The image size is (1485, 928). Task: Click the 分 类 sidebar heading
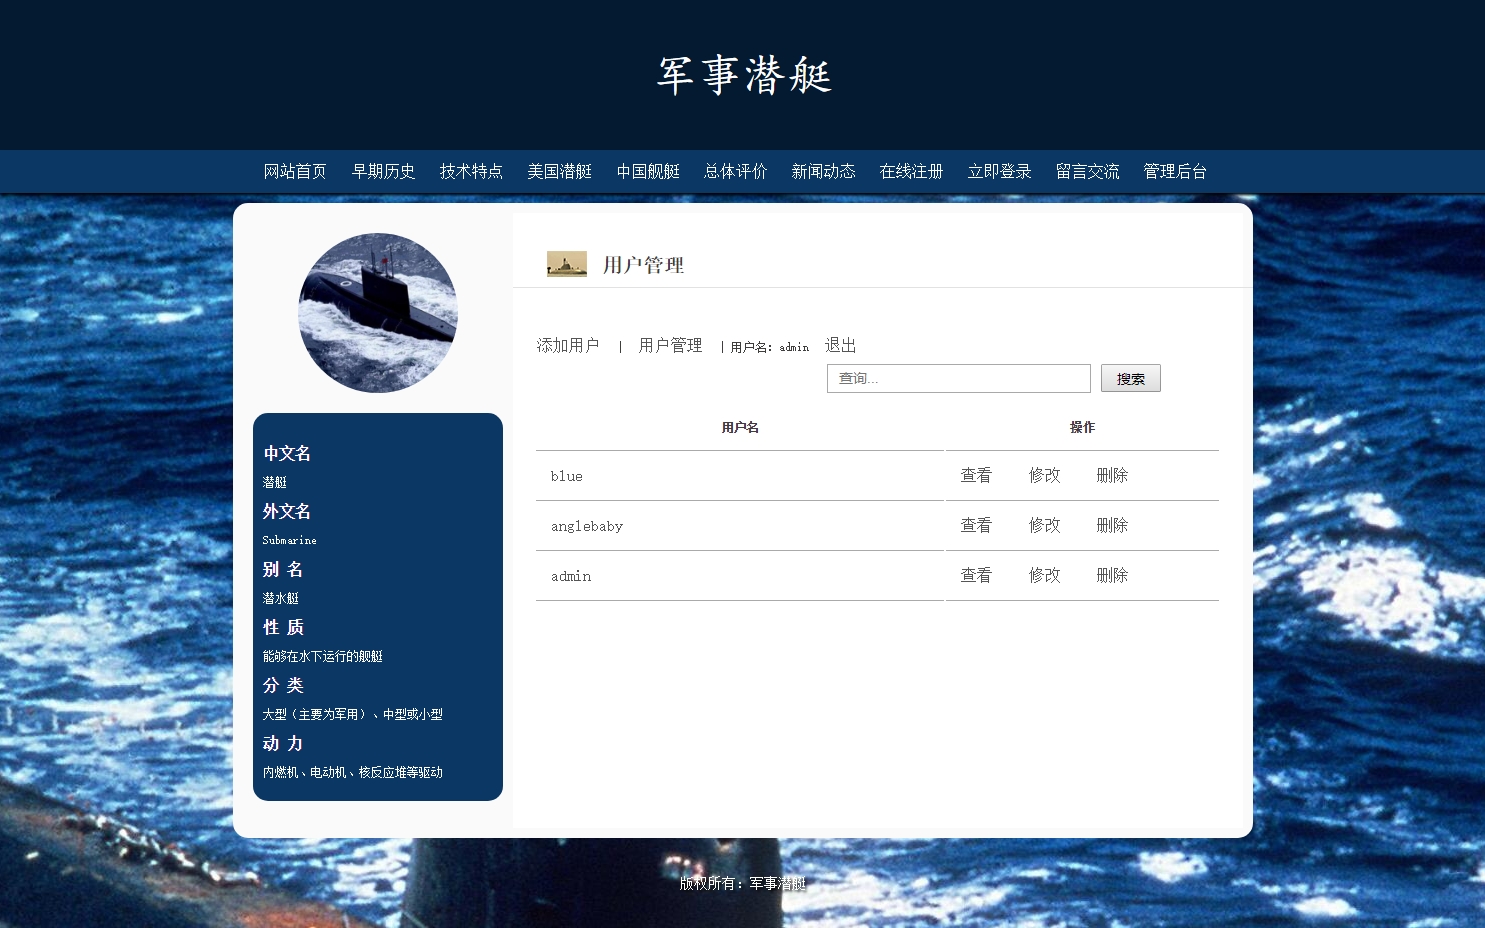point(283,685)
